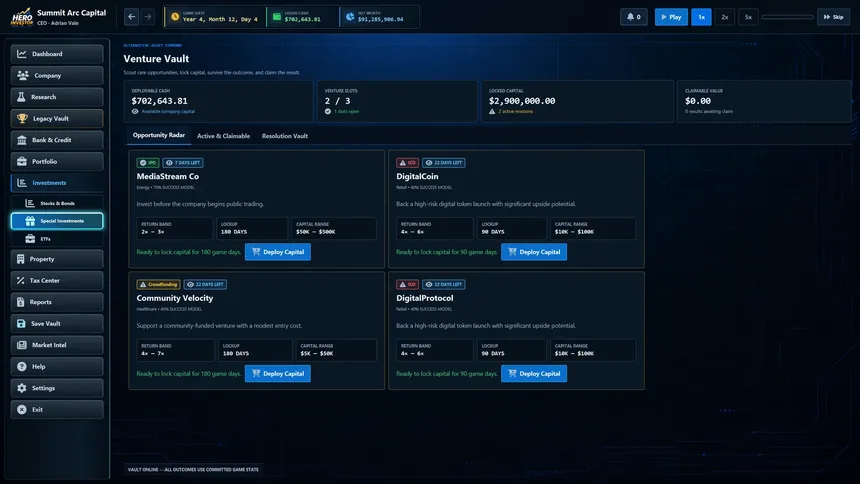The height and width of the screenshot is (484, 860).
Task: Click the time progress bar
Action: (x=788, y=17)
